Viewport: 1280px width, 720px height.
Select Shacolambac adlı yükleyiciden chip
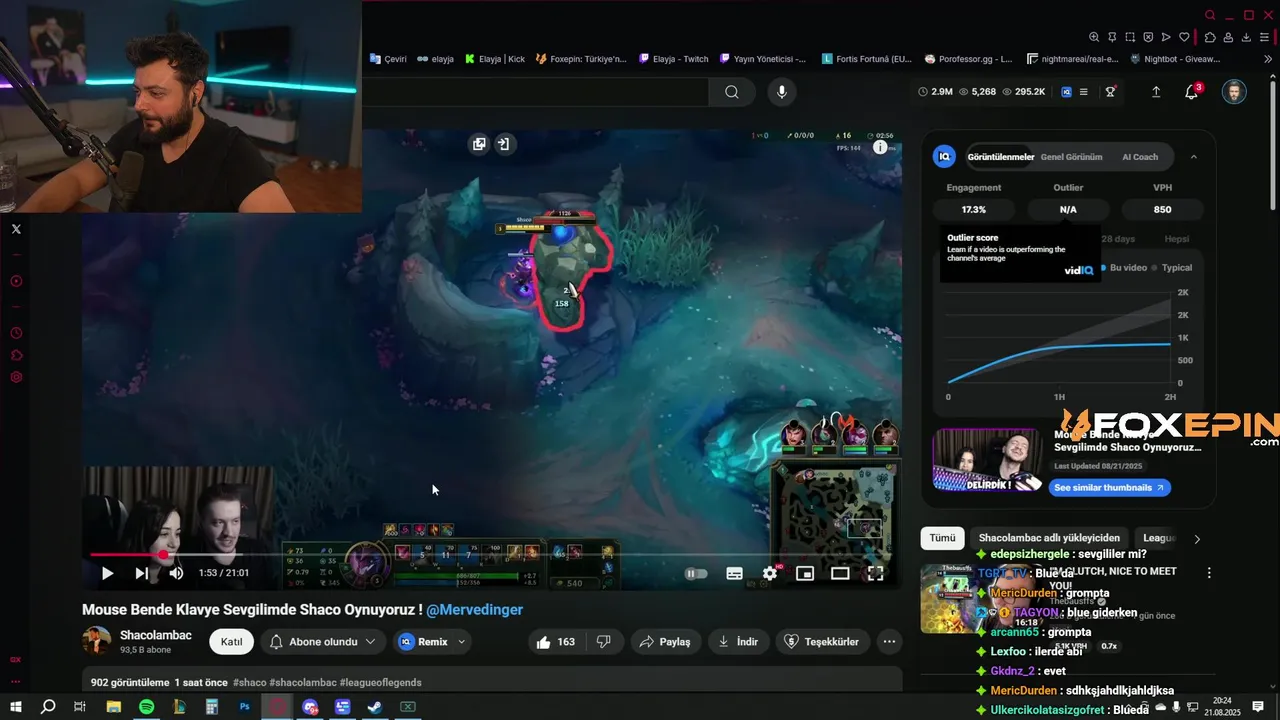(1049, 538)
